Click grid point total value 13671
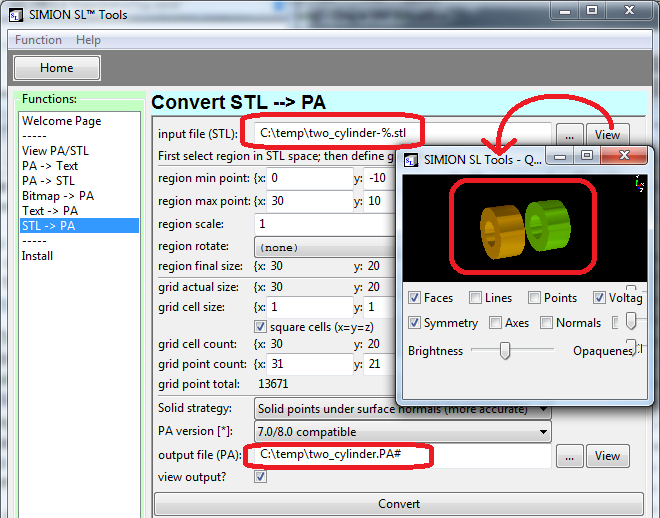Image resolution: width=660 pixels, height=518 pixels. tap(273, 384)
